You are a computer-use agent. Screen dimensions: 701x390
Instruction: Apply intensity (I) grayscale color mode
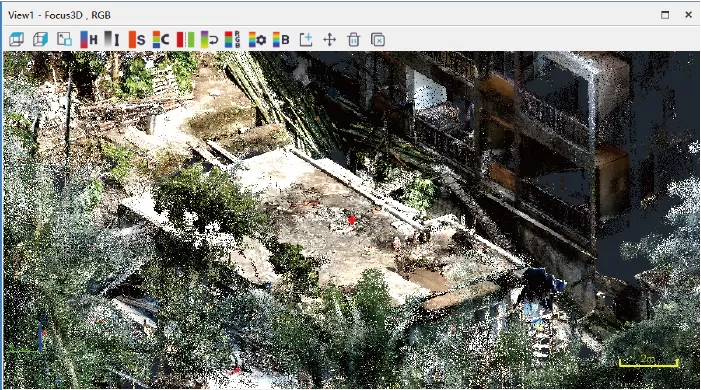point(112,39)
